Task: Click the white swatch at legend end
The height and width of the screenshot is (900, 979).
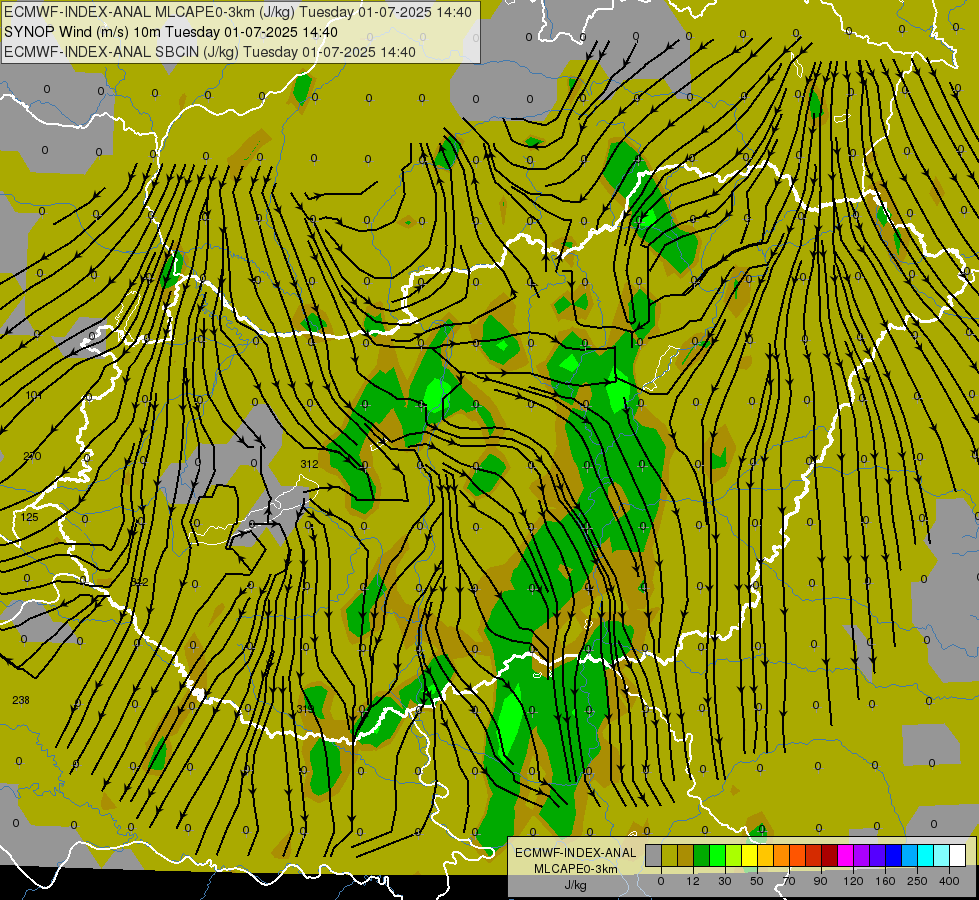Action: 957,855
